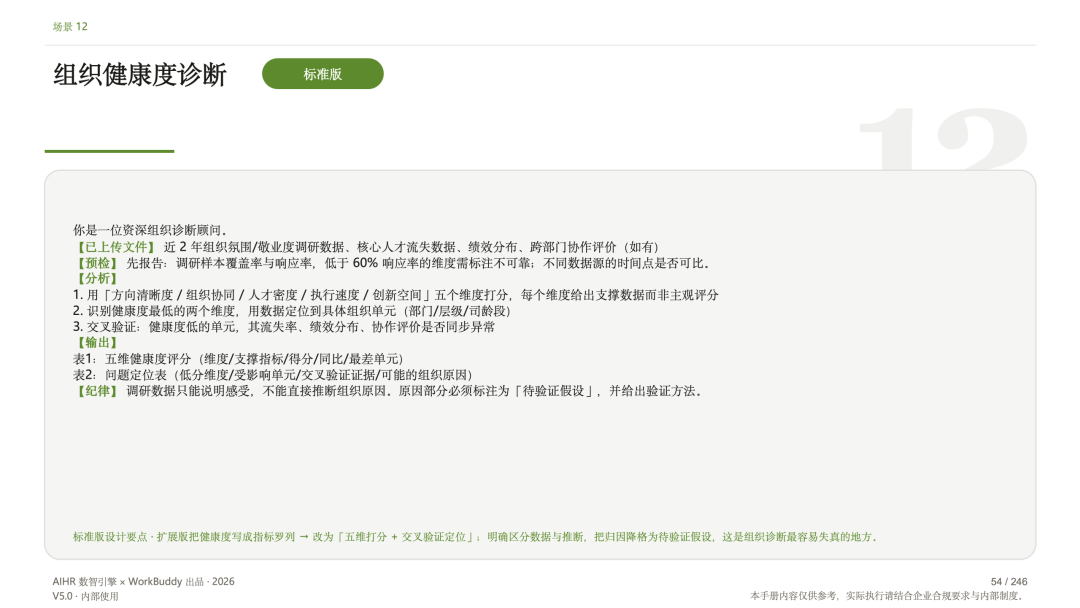Click the page number 54 / 246
Viewport: 1080px width, 608px height.
pos(1009,581)
